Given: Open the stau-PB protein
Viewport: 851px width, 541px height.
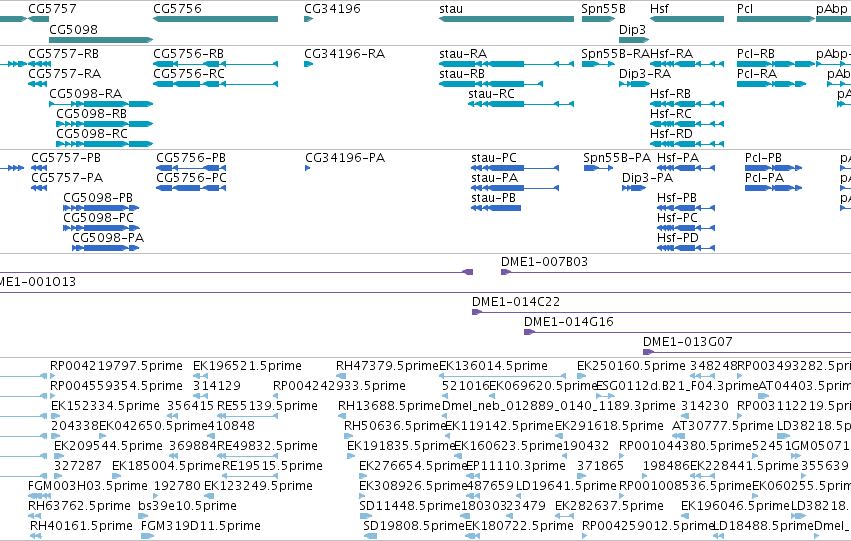Looking at the screenshot, I should [496, 208].
